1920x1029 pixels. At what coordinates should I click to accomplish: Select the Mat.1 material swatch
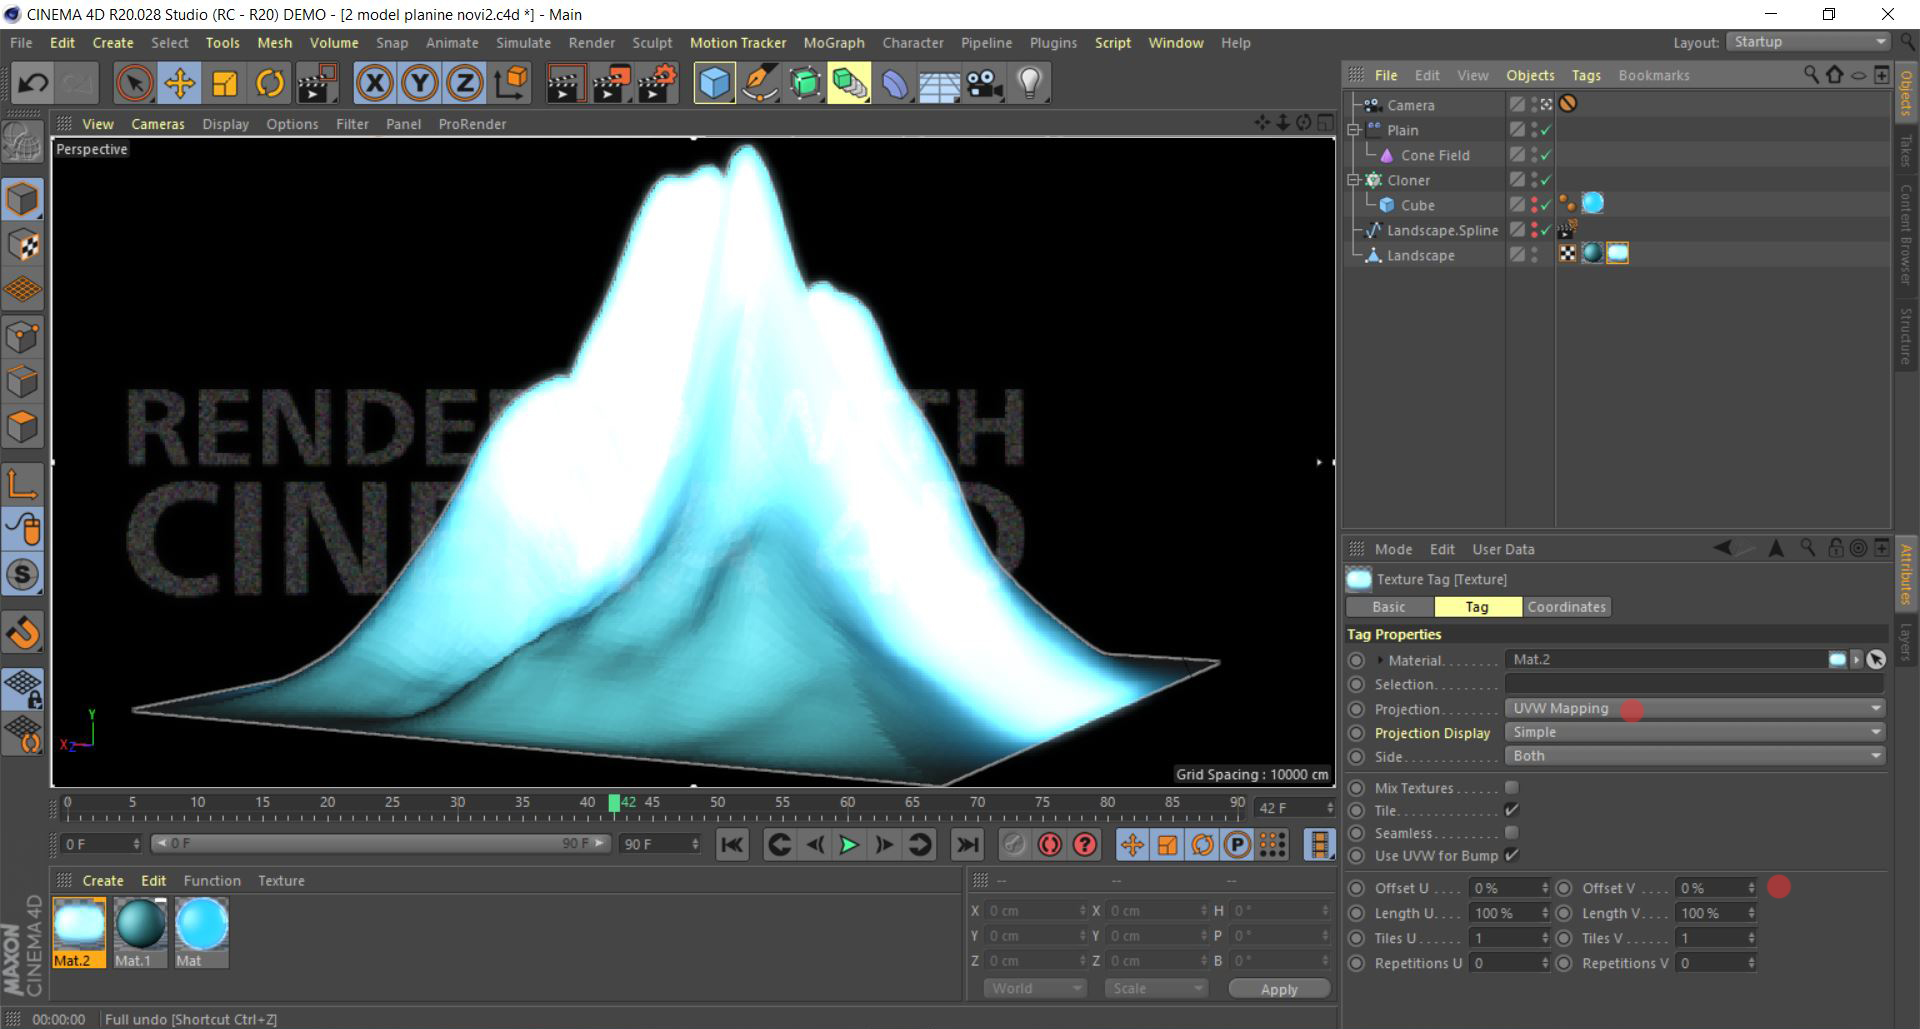pyautogui.click(x=140, y=933)
